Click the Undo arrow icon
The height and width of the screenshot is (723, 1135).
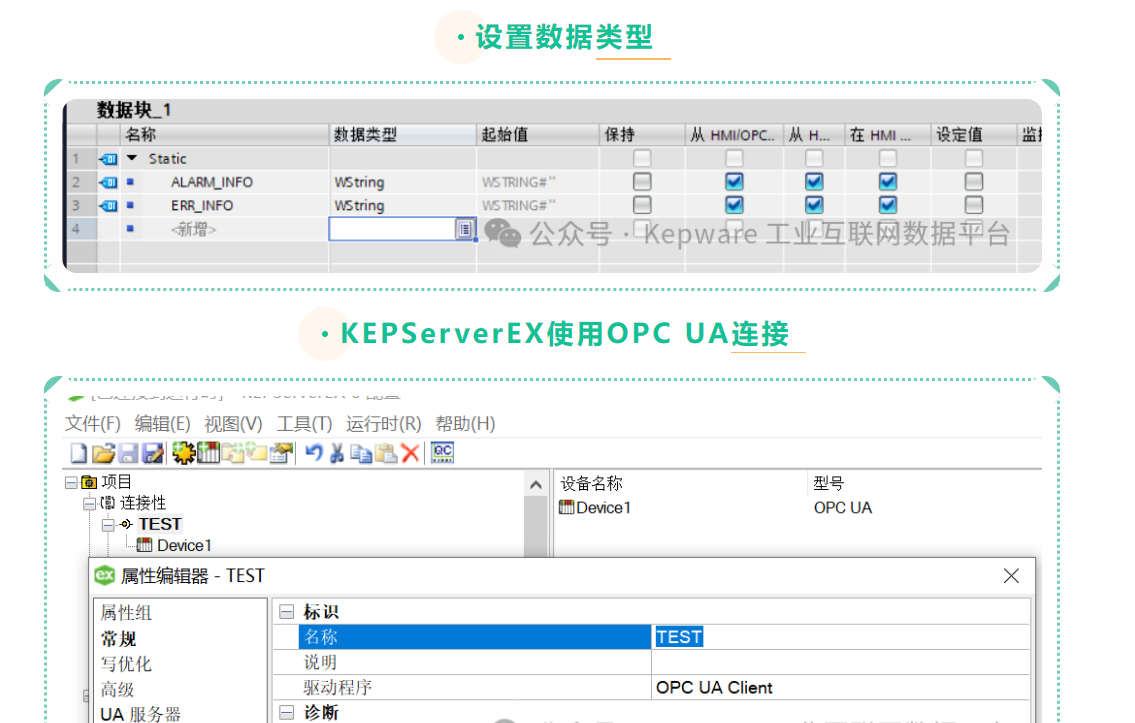pos(313,453)
